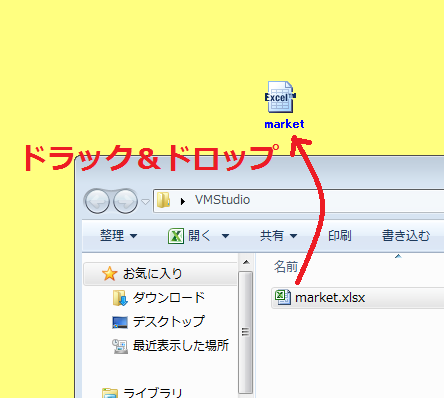Select お気に入り in the navigation pane
The image size is (444, 398).
click(160, 274)
